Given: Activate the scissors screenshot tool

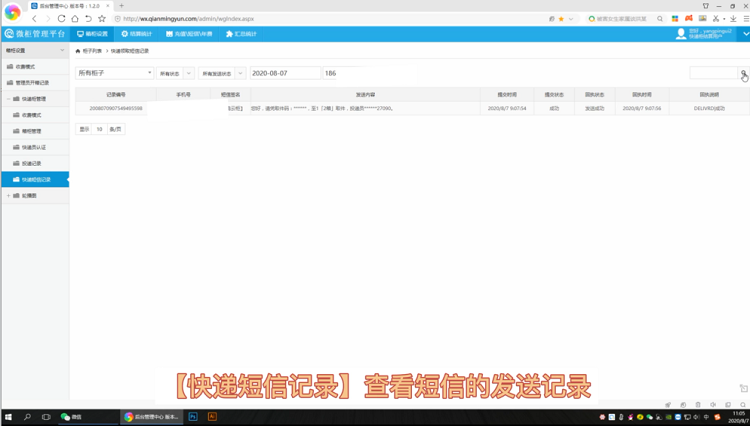Looking at the screenshot, I should coord(716,19).
